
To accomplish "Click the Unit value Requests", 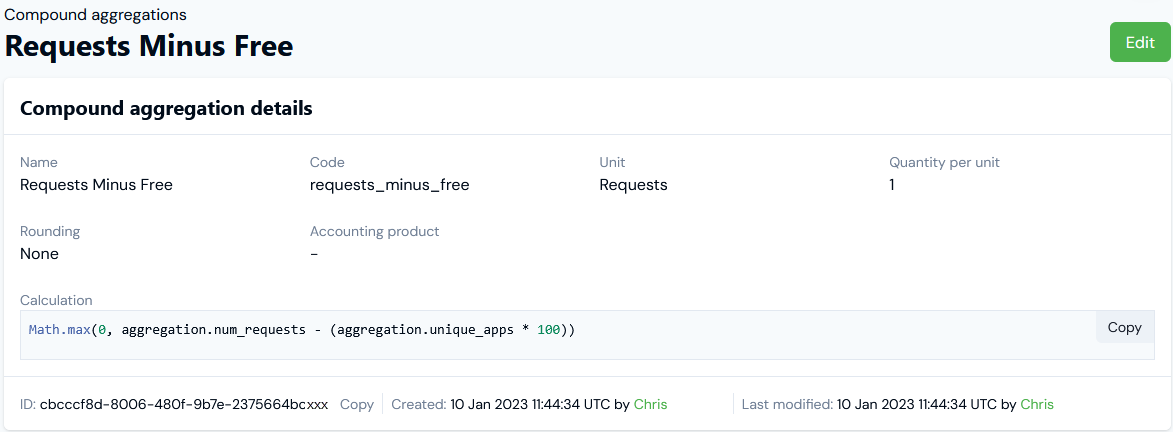I will tap(633, 185).
